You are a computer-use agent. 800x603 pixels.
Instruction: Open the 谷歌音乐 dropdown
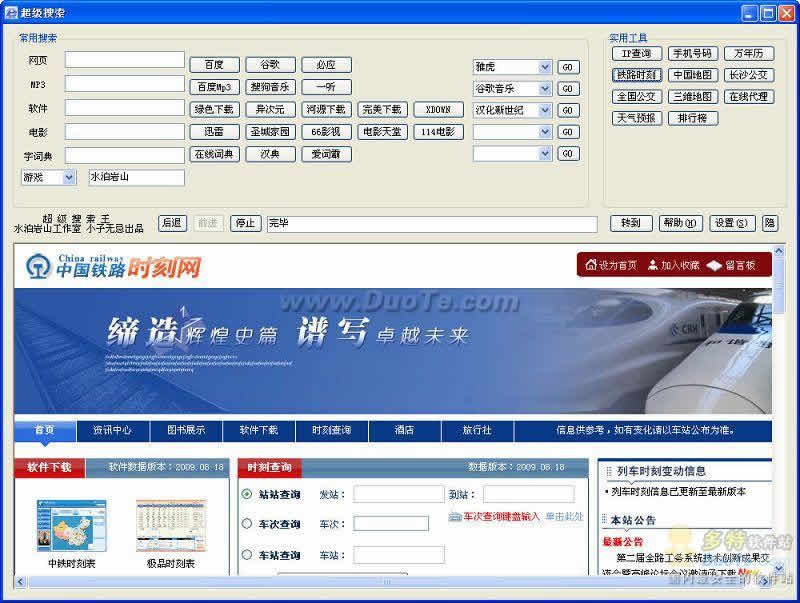point(545,89)
